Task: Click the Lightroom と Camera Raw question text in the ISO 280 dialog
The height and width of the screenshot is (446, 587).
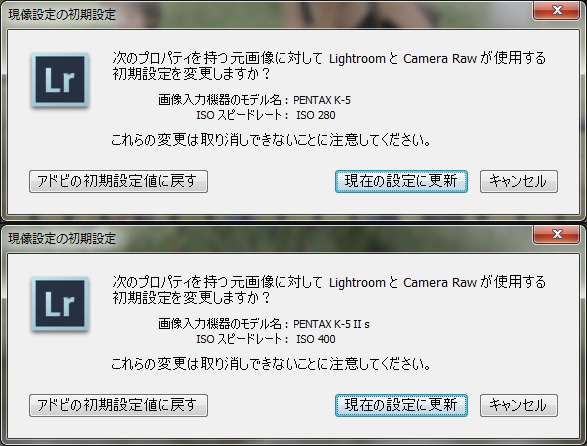Action: click(329, 66)
